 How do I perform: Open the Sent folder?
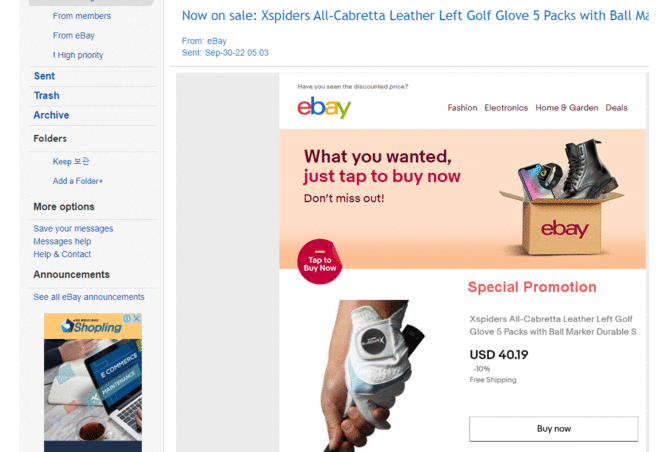(x=44, y=76)
